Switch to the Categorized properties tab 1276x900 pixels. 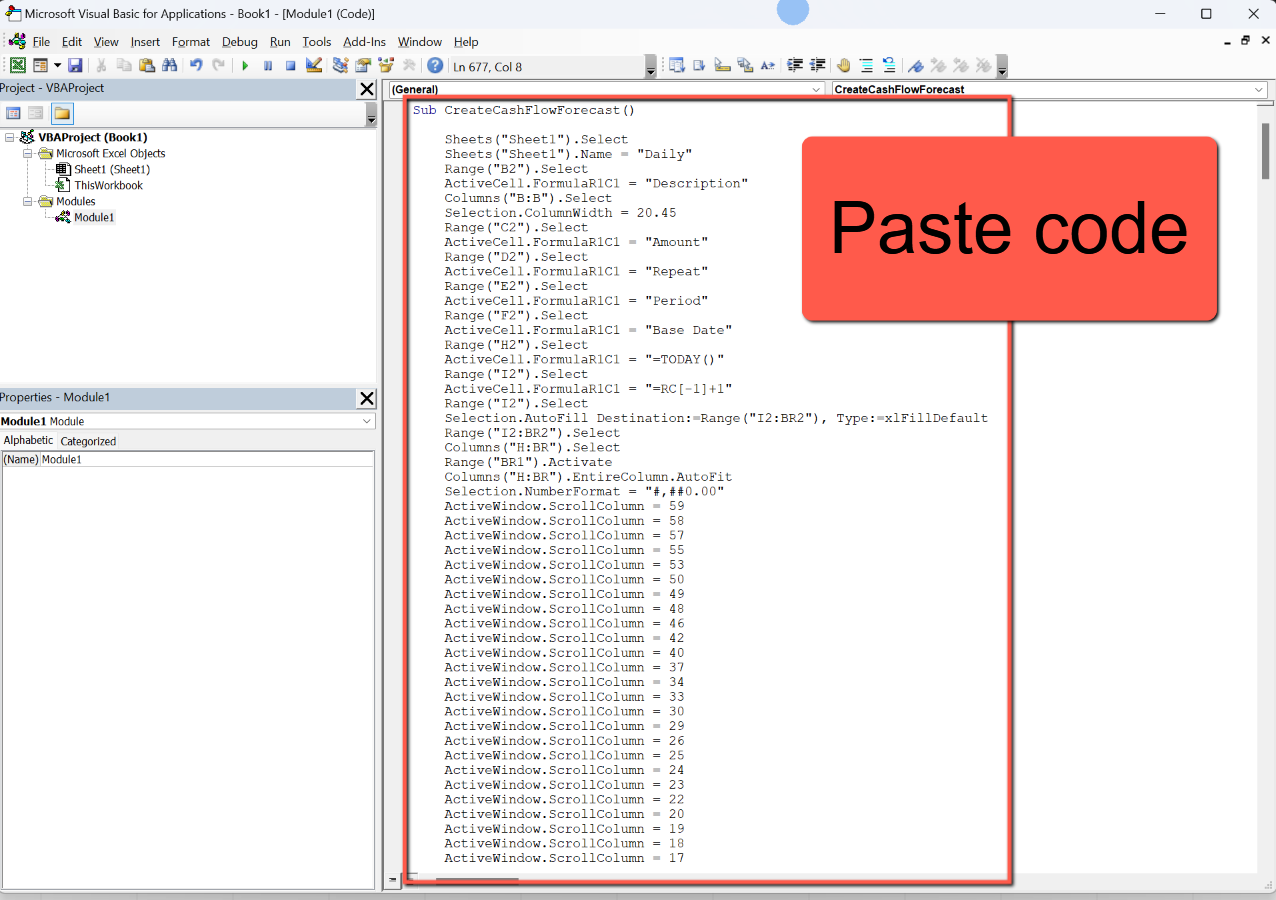[x=88, y=441]
